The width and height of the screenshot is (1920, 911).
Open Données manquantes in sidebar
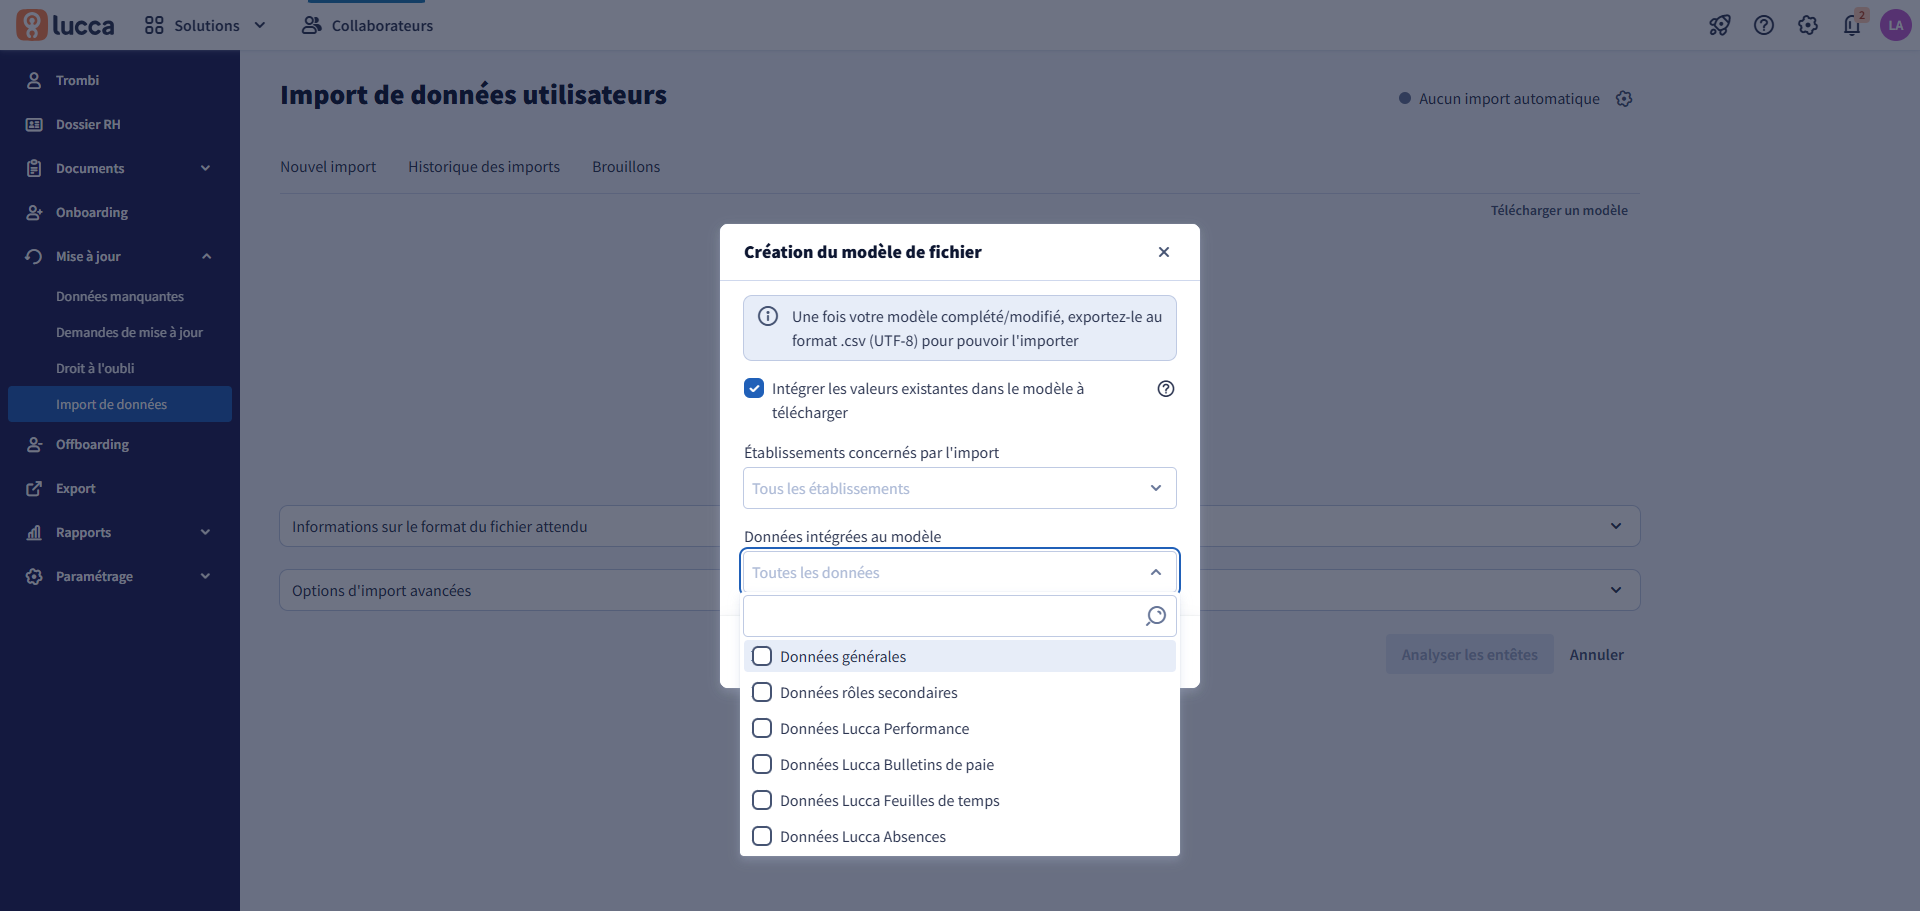click(120, 296)
